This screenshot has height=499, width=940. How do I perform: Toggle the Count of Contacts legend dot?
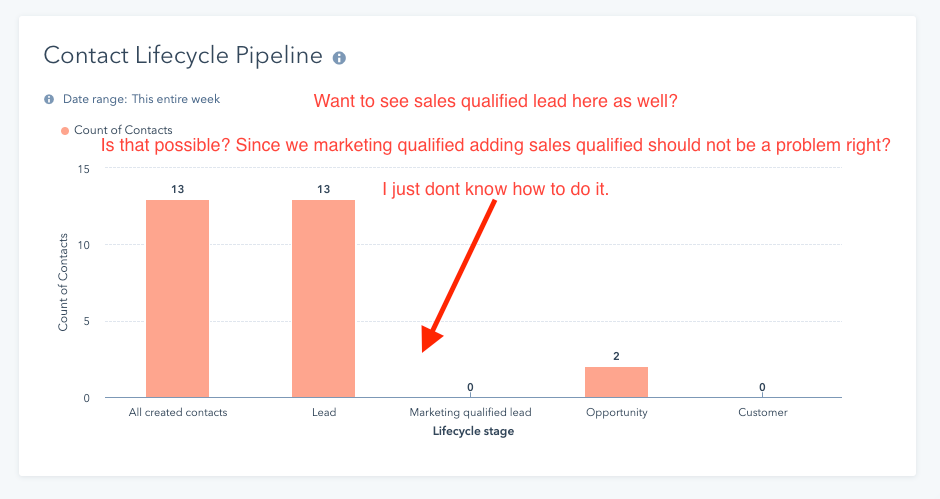coord(65,131)
